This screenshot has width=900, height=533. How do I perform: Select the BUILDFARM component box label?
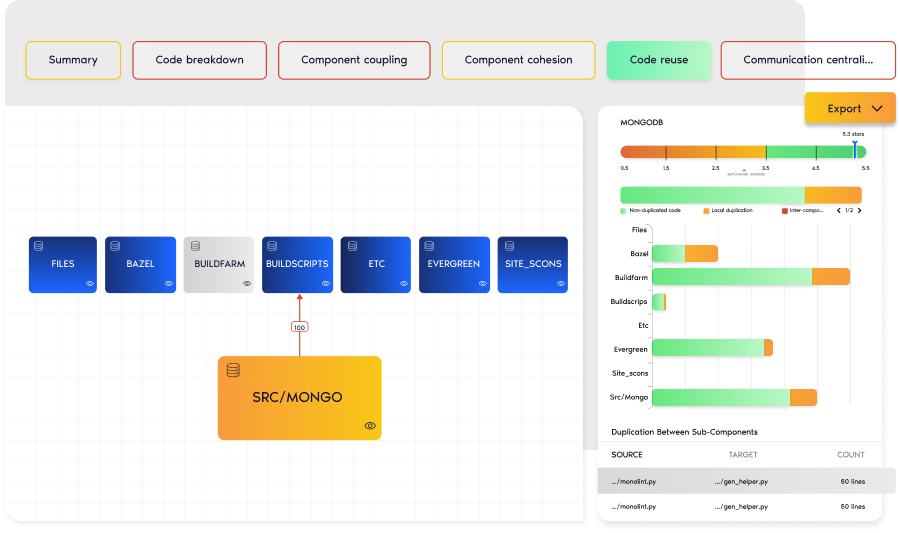[219, 264]
